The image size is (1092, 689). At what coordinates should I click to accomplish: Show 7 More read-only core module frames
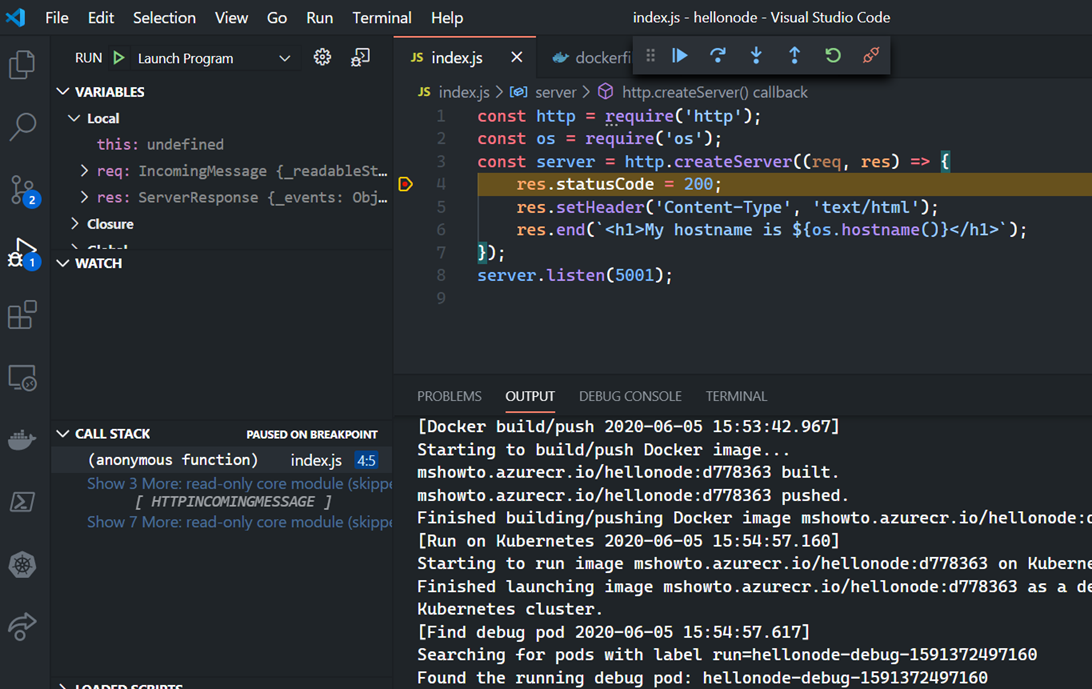point(240,522)
